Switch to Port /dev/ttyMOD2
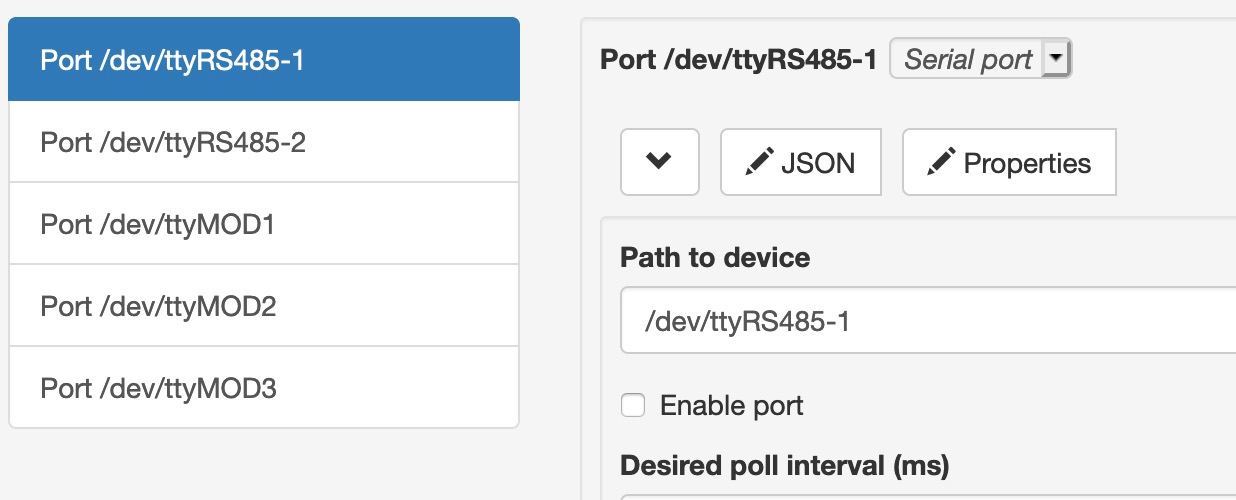This screenshot has width=1236, height=500. pos(264,306)
